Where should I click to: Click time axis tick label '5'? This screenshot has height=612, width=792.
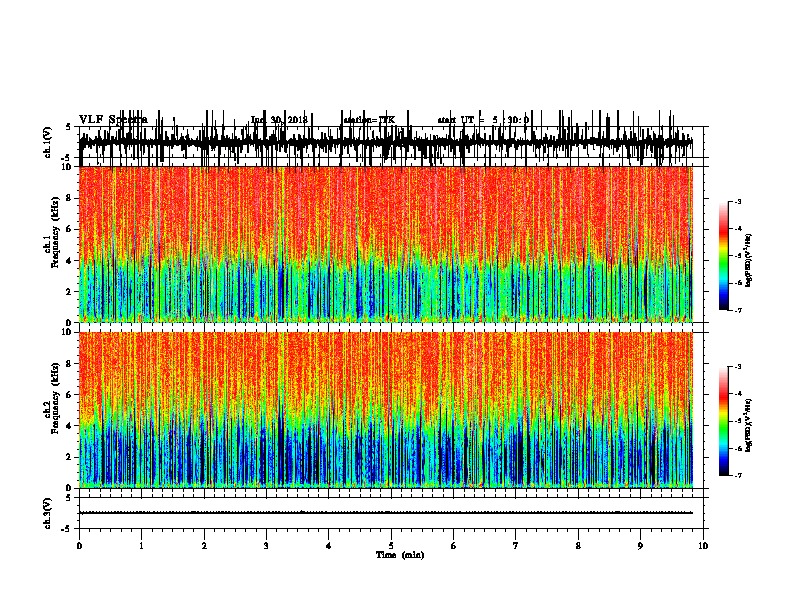point(391,546)
